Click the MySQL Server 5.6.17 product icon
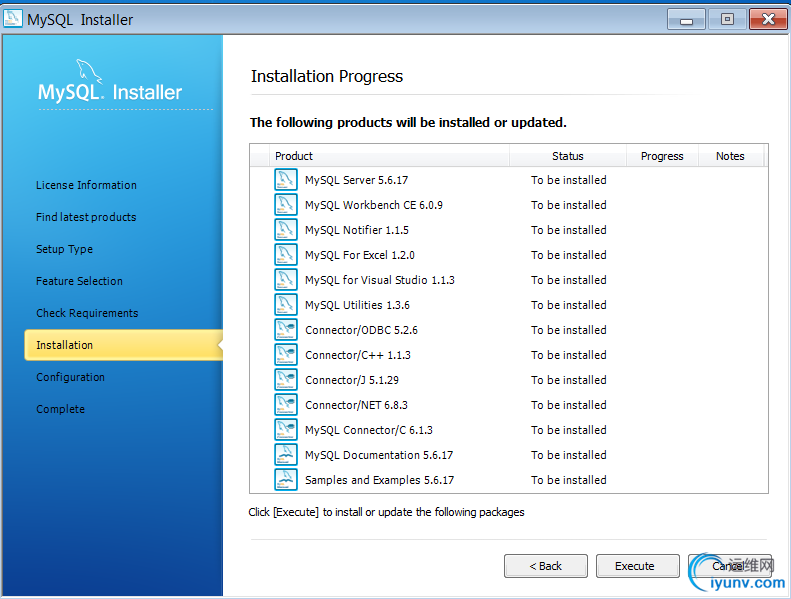Viewport: 791px width, 599px height. (x=286, y=180)
